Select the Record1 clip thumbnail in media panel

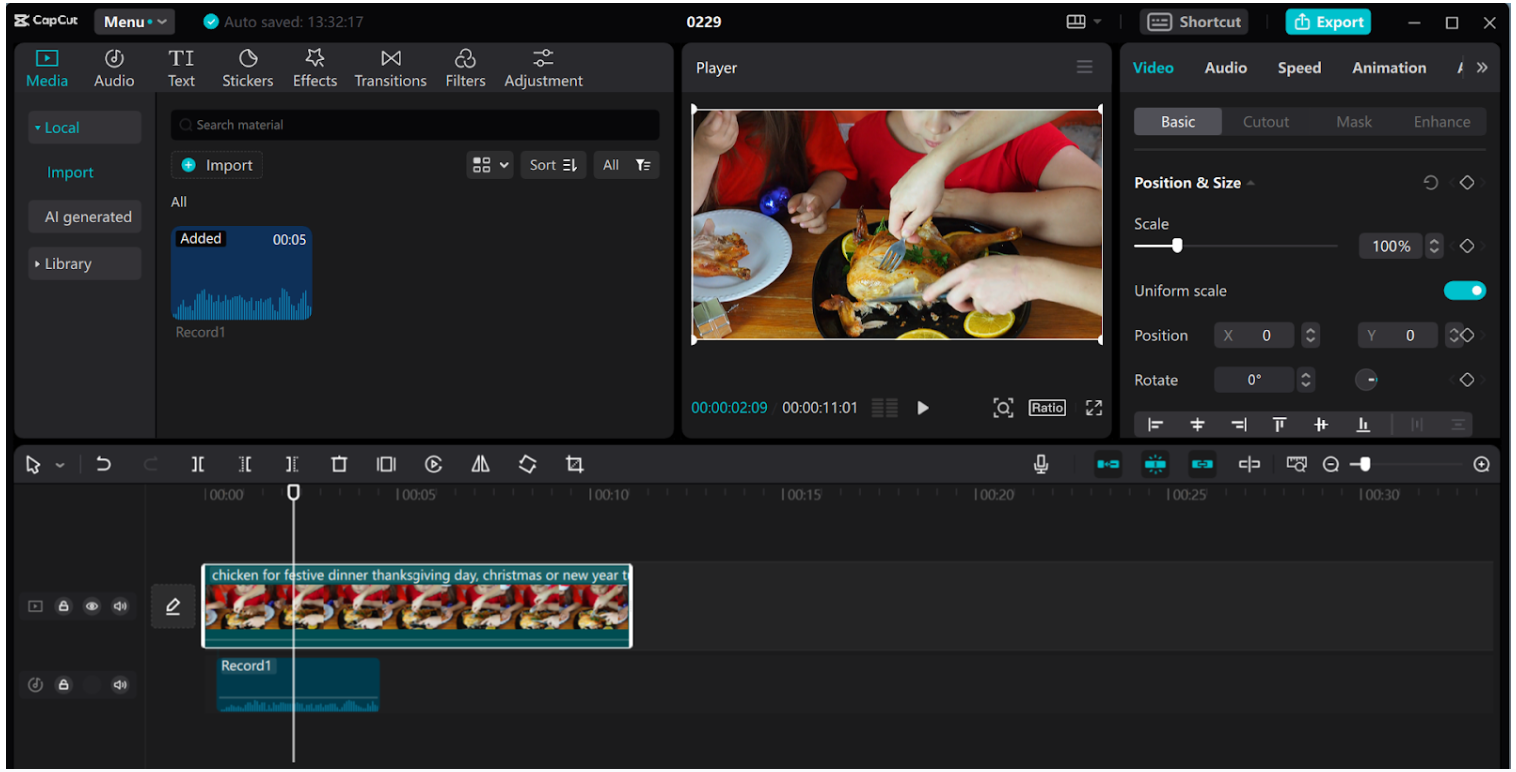pyautogui.click(x=241, y=273)
